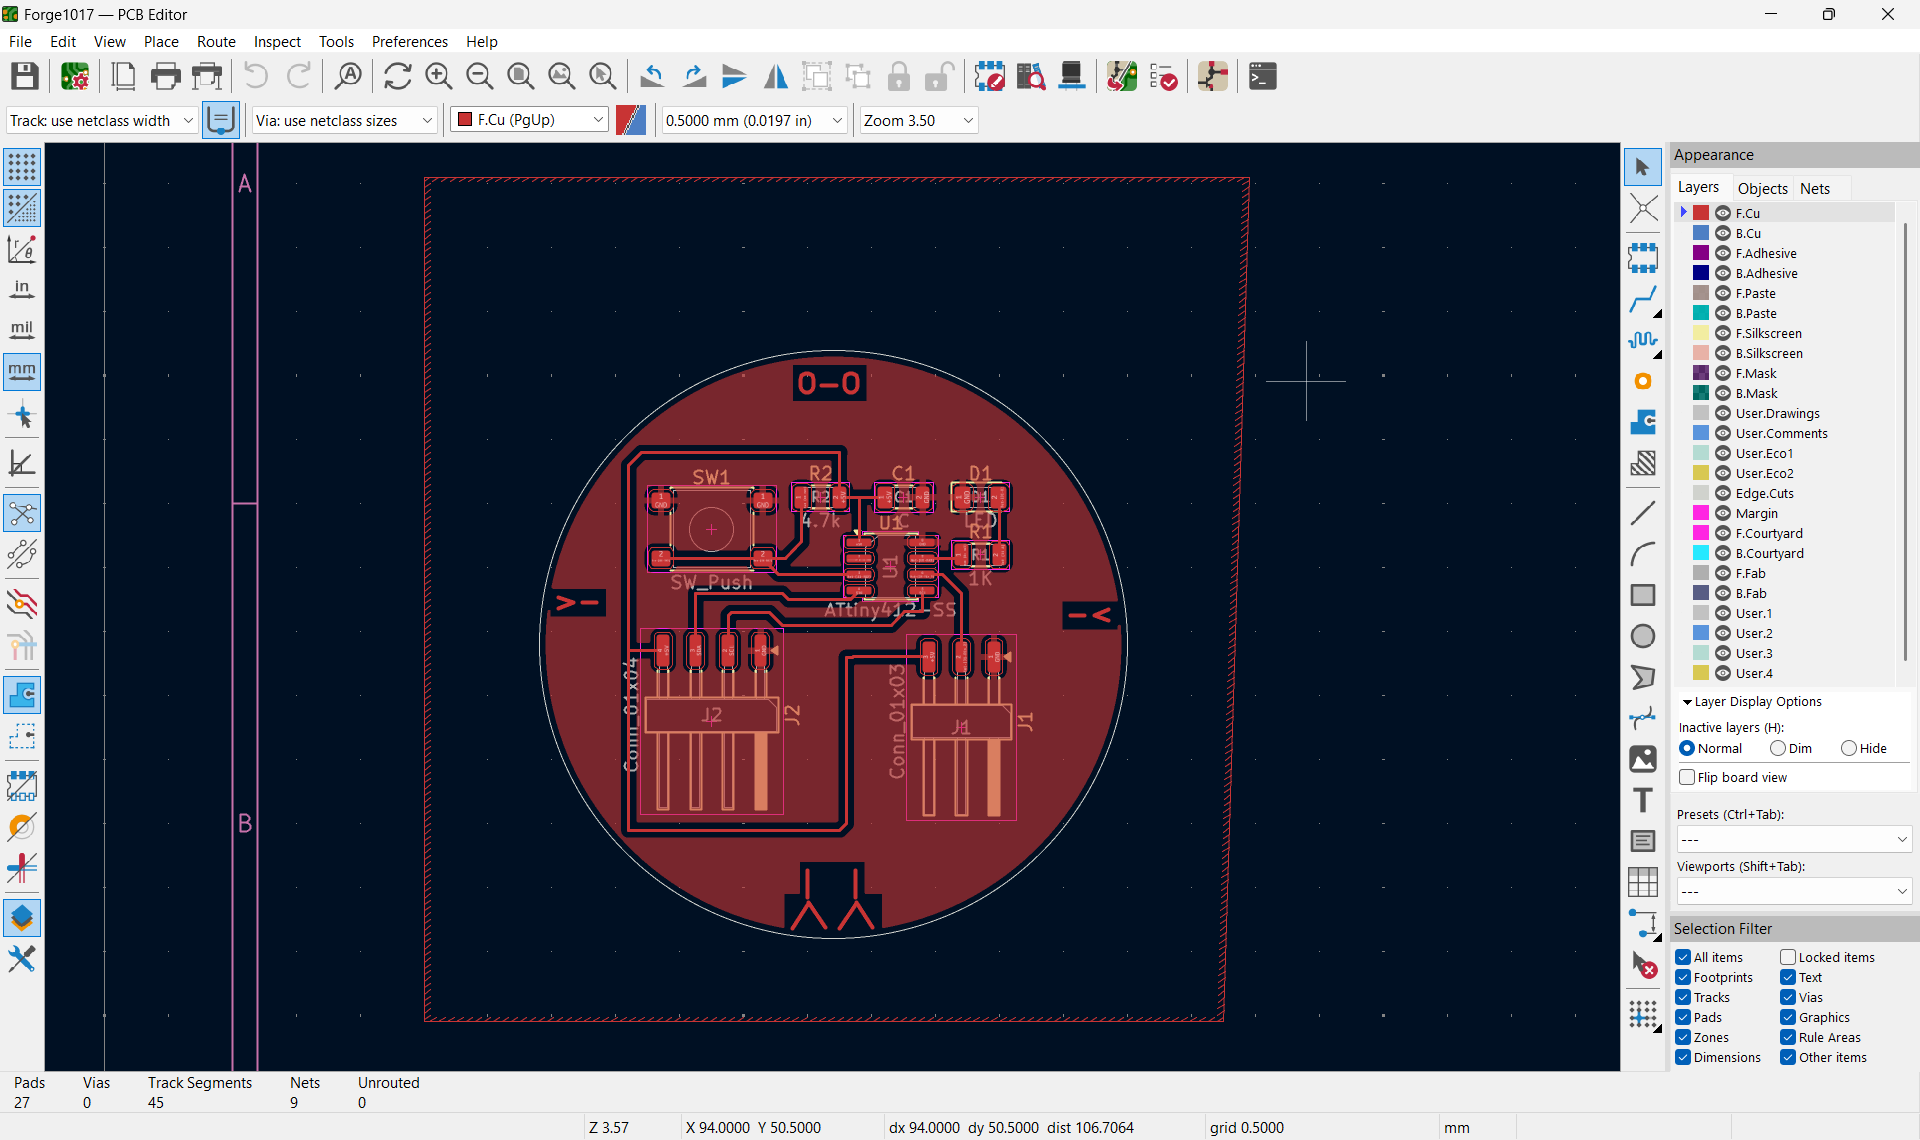1920x1140 pixels.
Task: Select the Add text tool
Action: pyautogui.click(x=1642, y=800)
